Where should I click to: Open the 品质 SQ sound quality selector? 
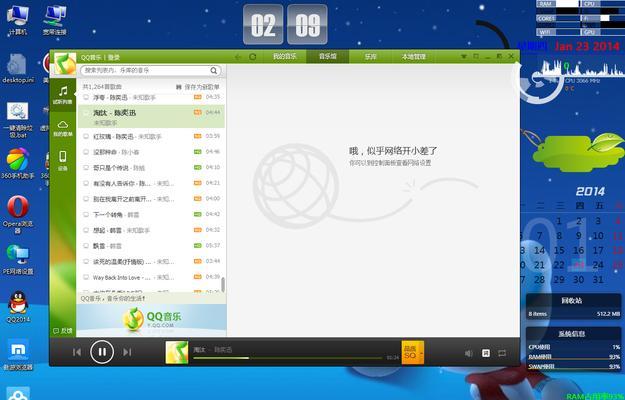[413, 352]
